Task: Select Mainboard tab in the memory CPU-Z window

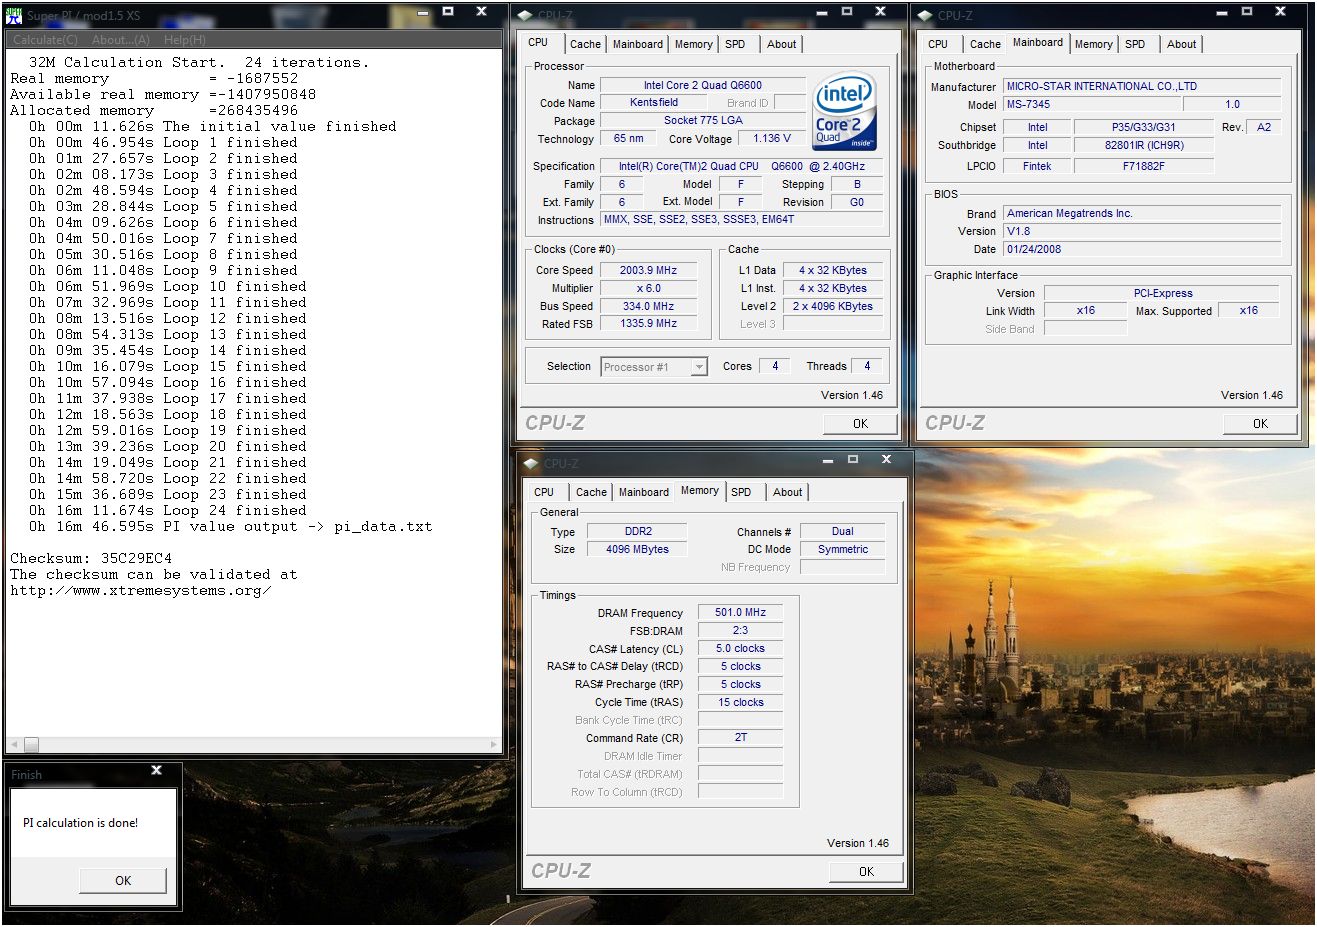Action: pos(644,492)
